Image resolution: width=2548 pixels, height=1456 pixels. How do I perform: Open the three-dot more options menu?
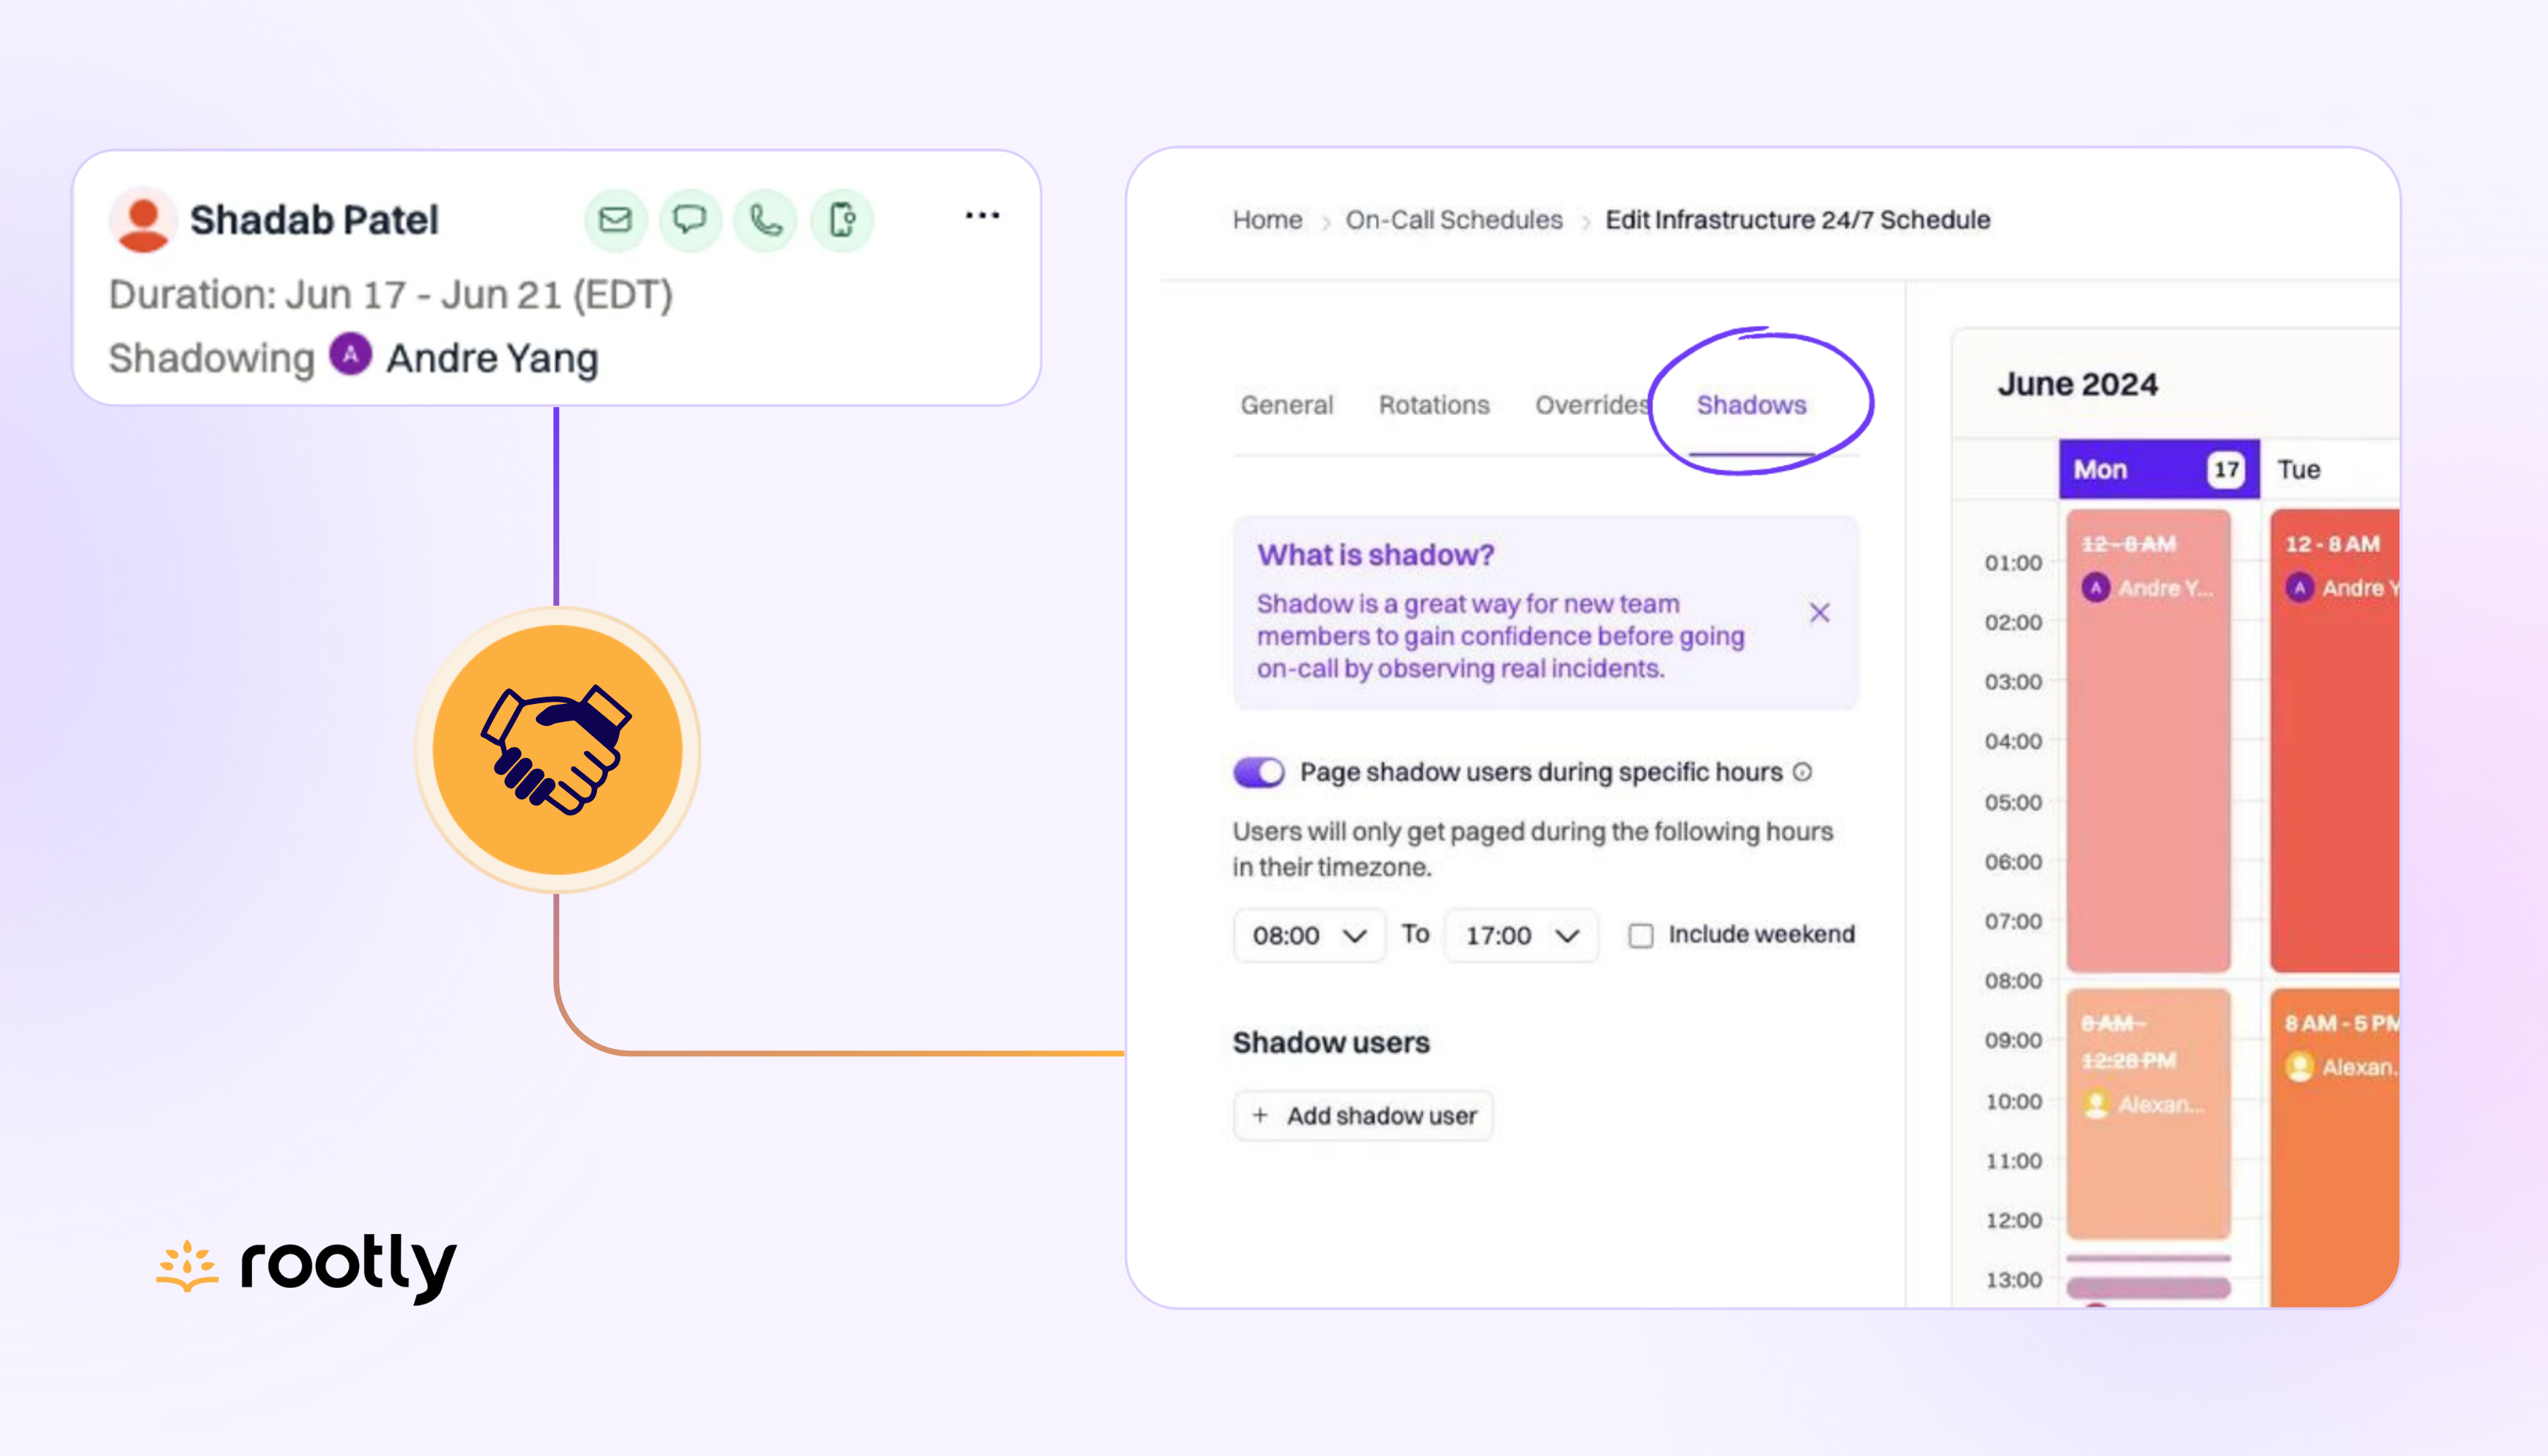[x=982, y=216]
